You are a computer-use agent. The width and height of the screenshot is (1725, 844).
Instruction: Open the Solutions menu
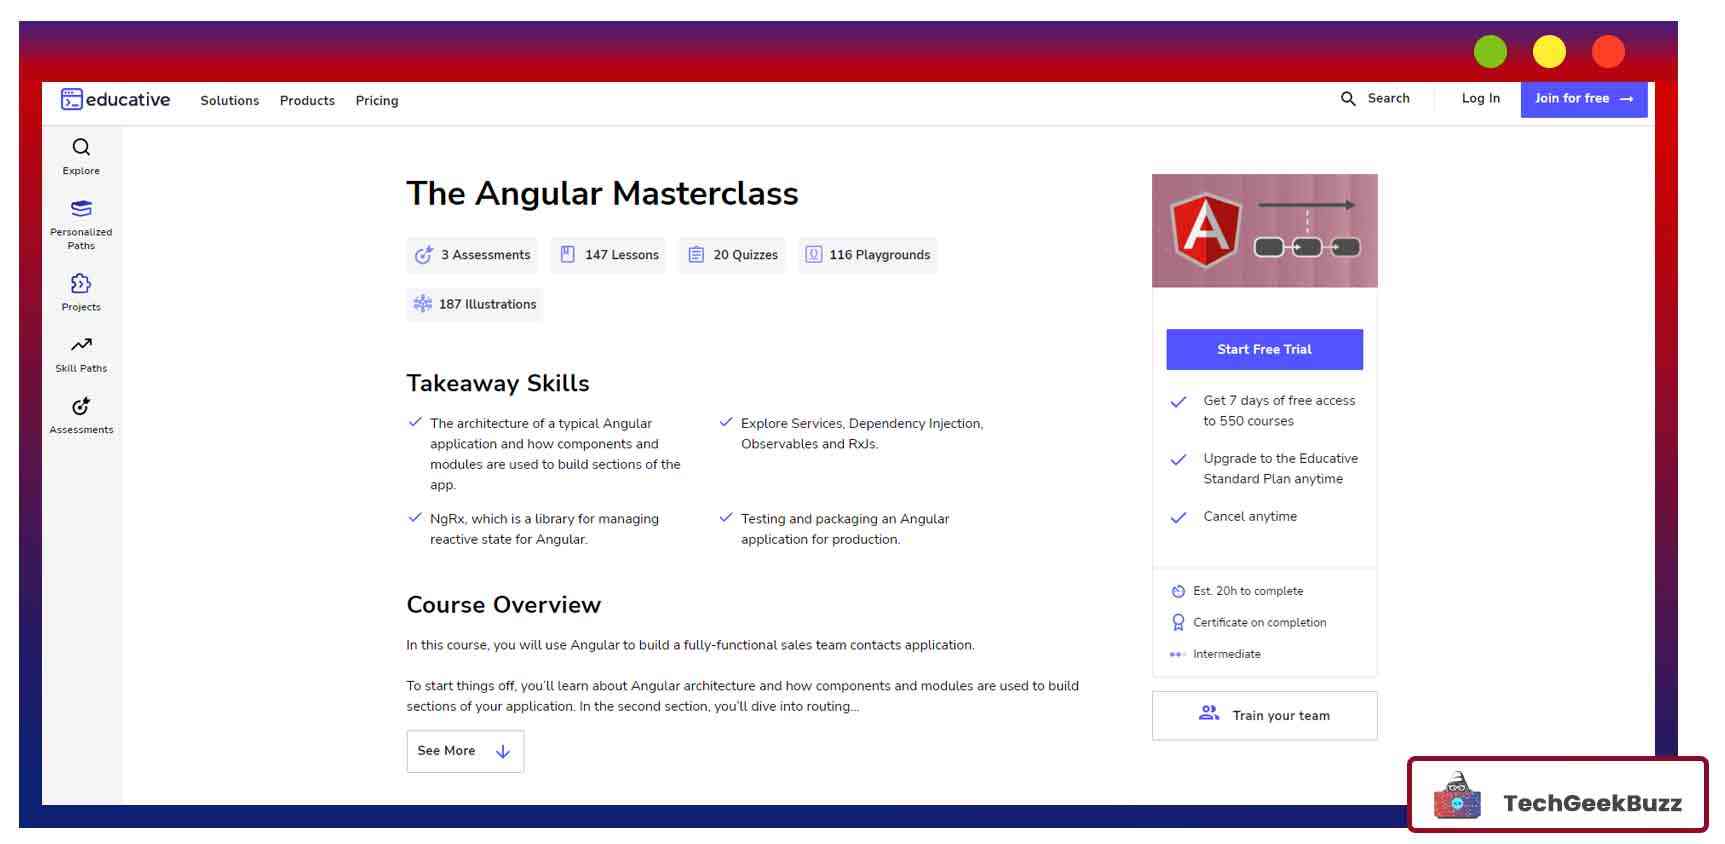[x=229, y=101]
